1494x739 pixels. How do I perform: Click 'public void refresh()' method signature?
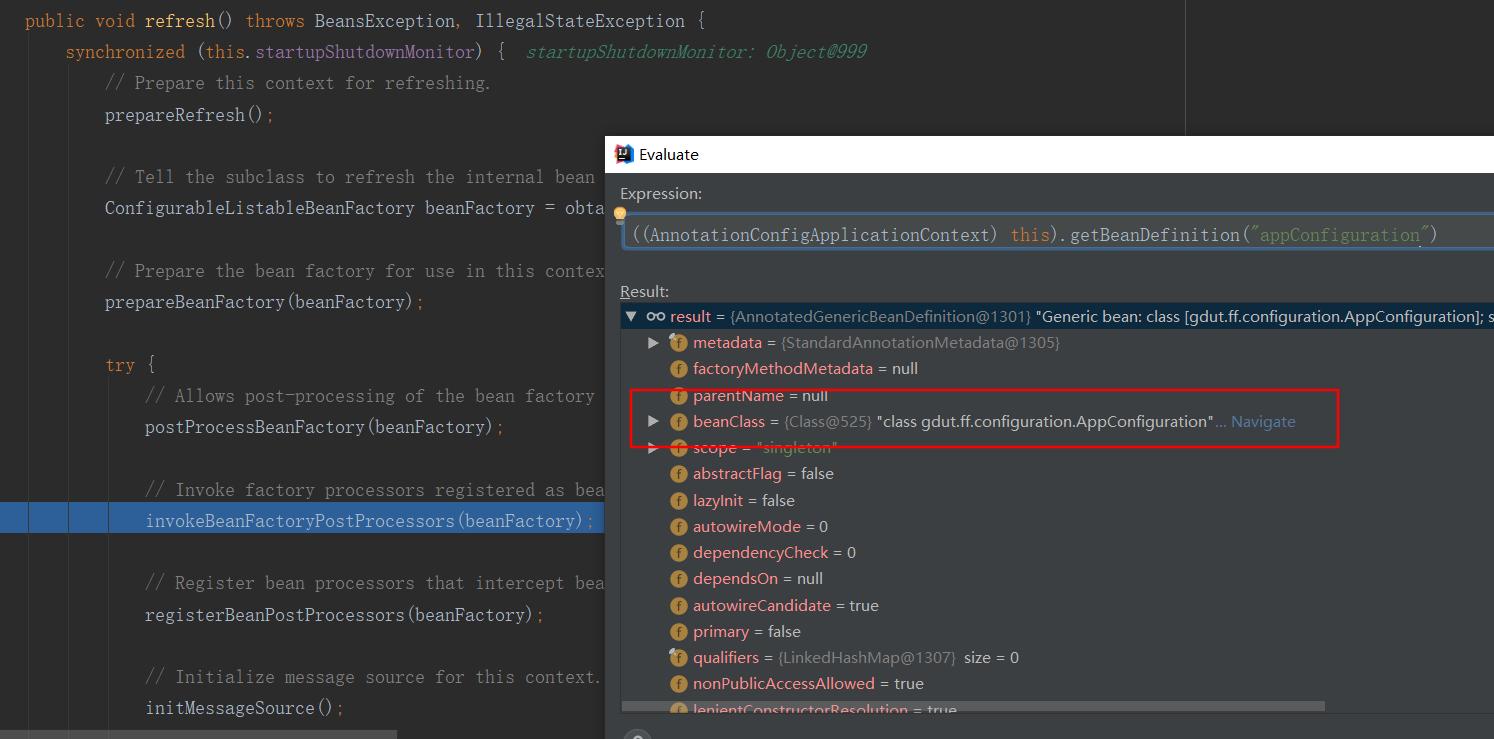129,21
